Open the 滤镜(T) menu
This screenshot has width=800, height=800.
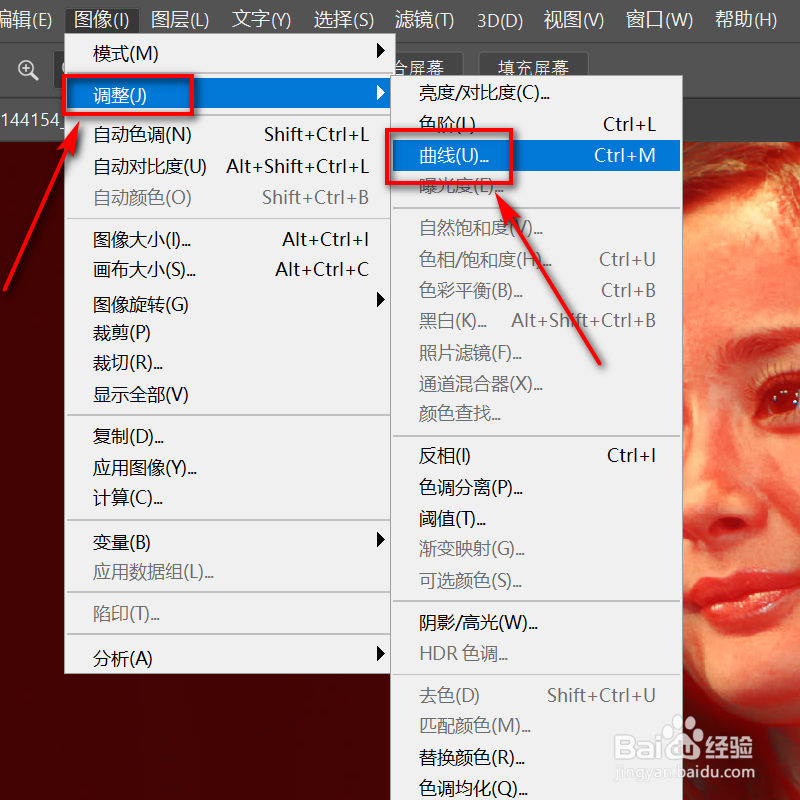[424, 20]
